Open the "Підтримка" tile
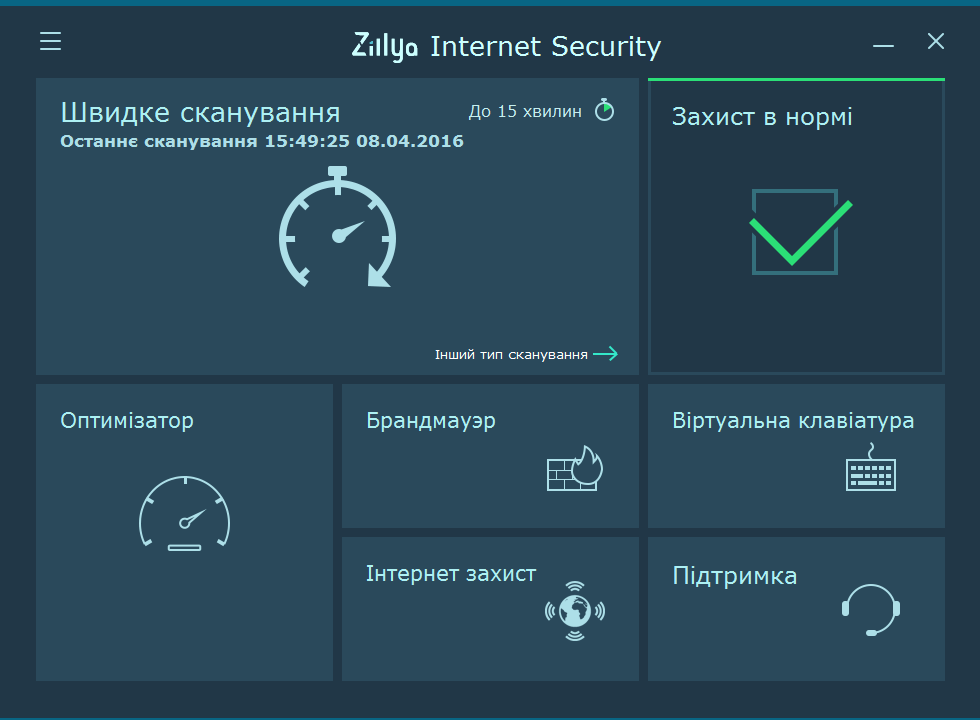Viewport: 980px width, 720px height. [x=796, y=609]
